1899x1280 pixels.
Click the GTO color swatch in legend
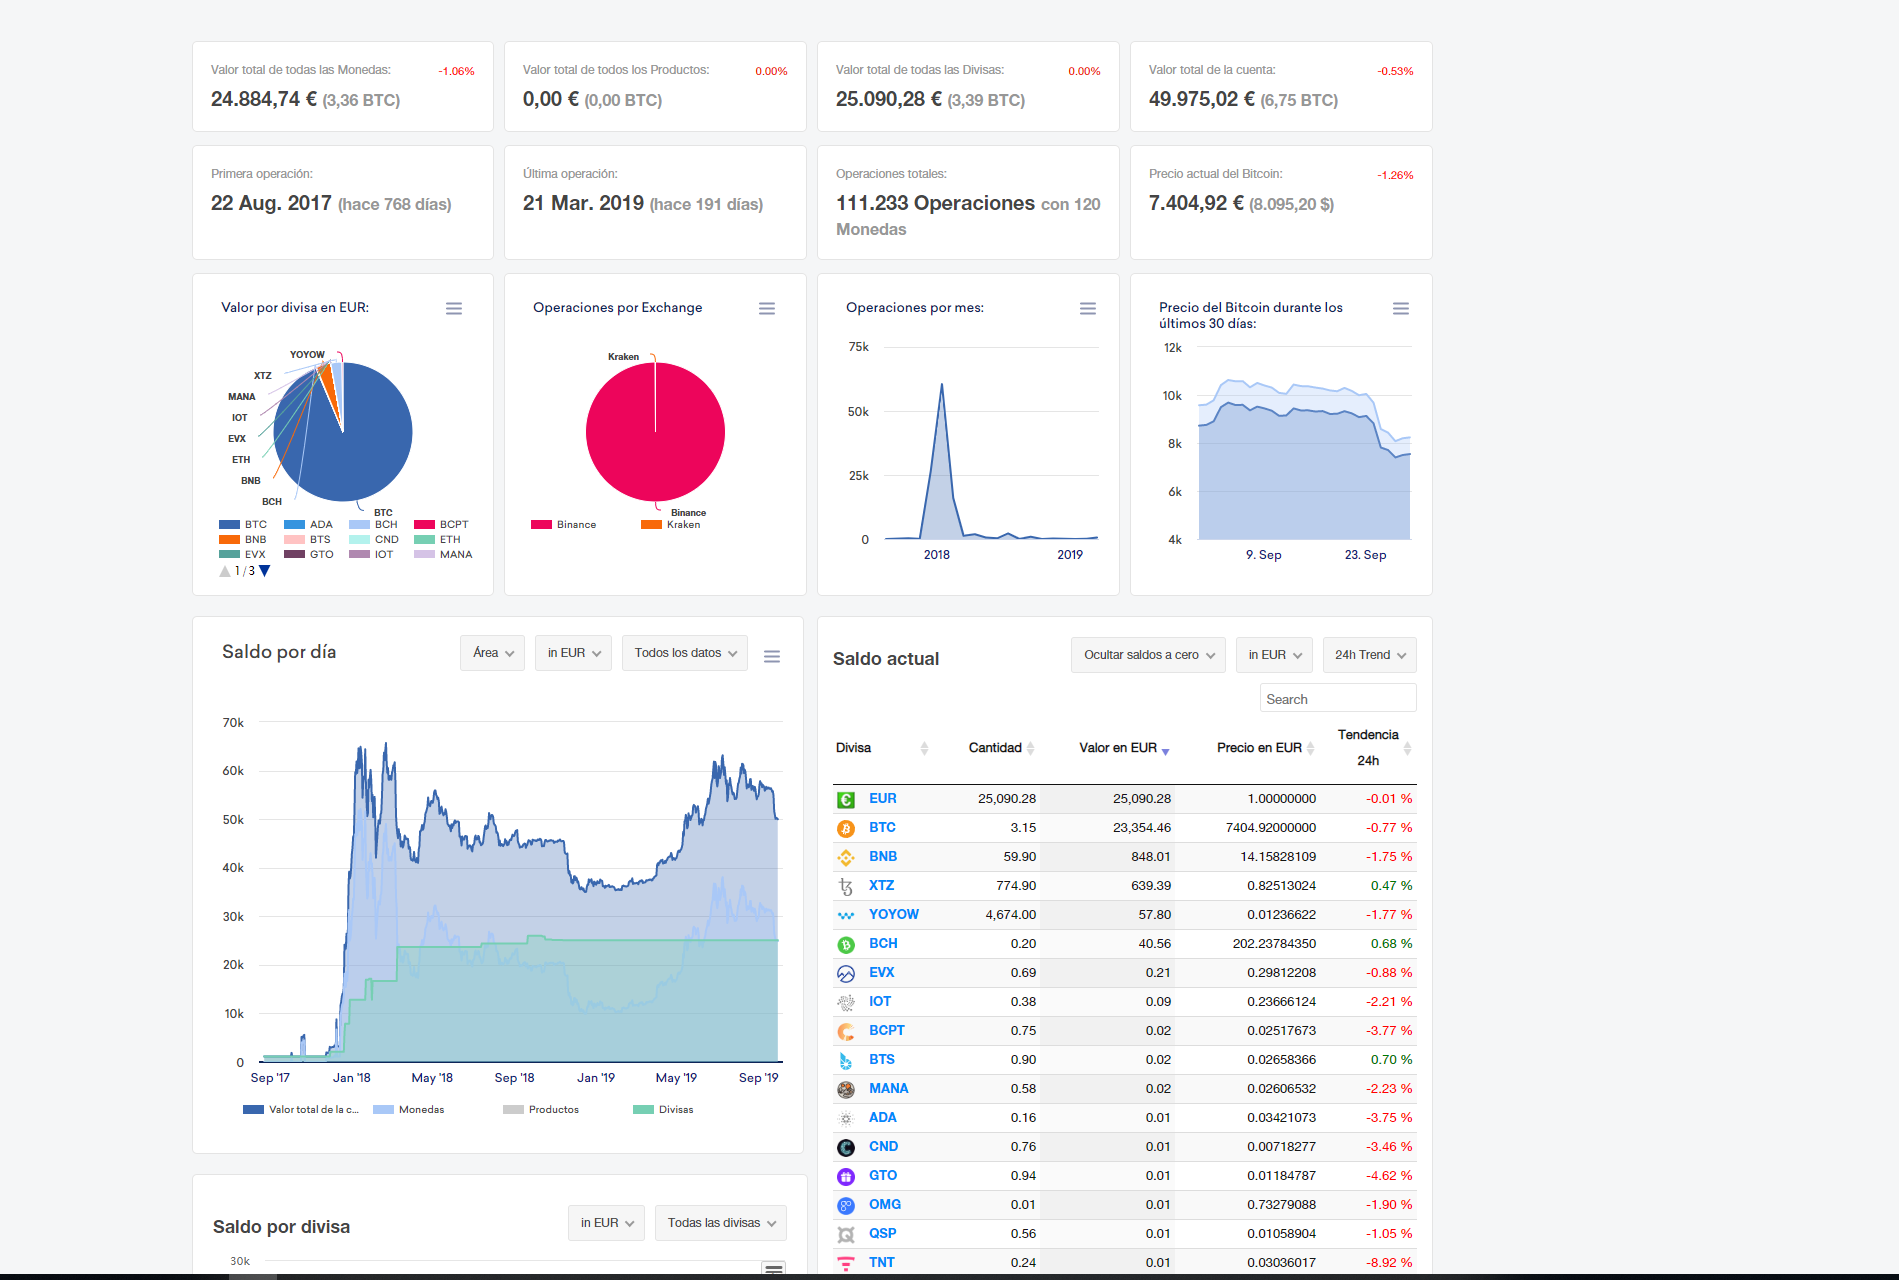[294, 554]
